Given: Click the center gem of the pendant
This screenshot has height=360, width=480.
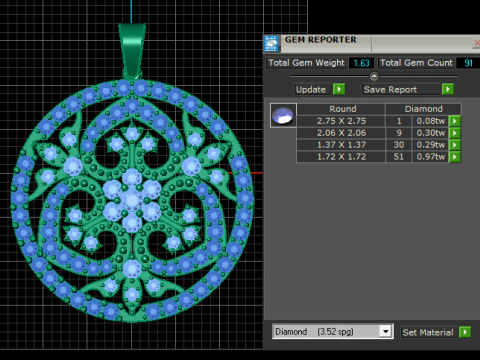Looking at the screenshot, I should [132, 201].
